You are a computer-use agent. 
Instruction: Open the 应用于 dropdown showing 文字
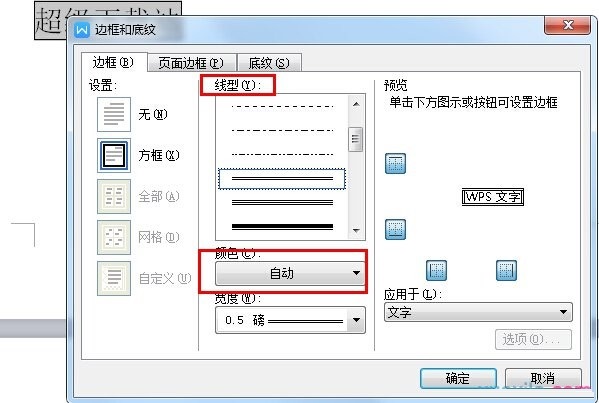tap(478, 312)
